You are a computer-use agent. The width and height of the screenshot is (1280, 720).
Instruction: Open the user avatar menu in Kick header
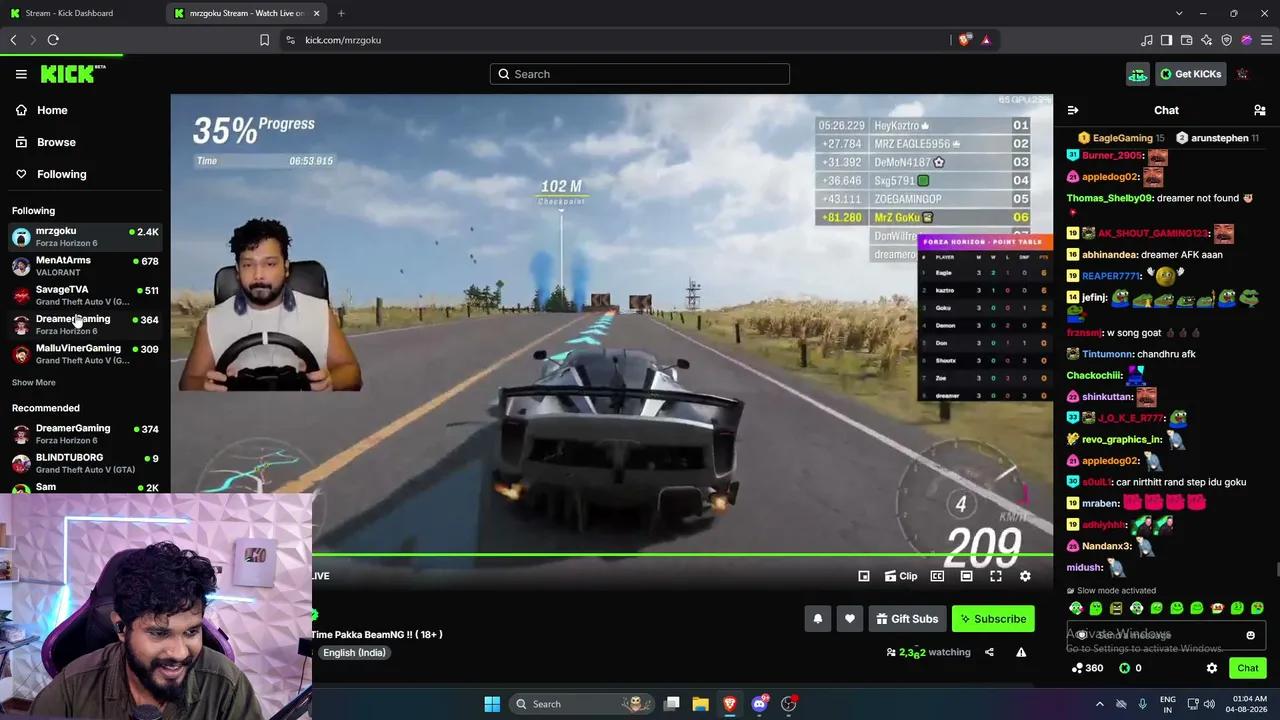click(x=1243, y=74)
